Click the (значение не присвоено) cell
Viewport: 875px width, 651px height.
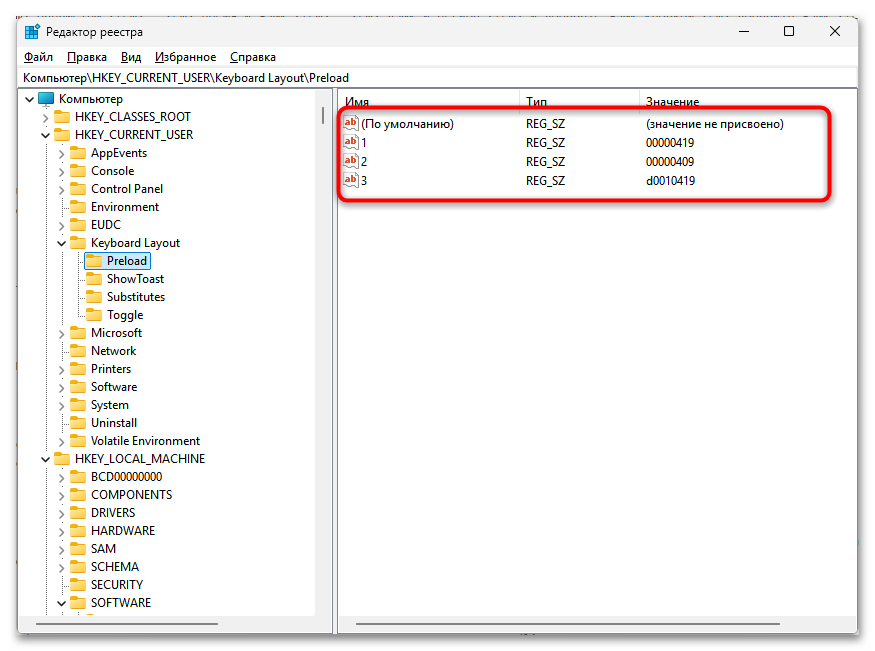[x=714, y=124]
